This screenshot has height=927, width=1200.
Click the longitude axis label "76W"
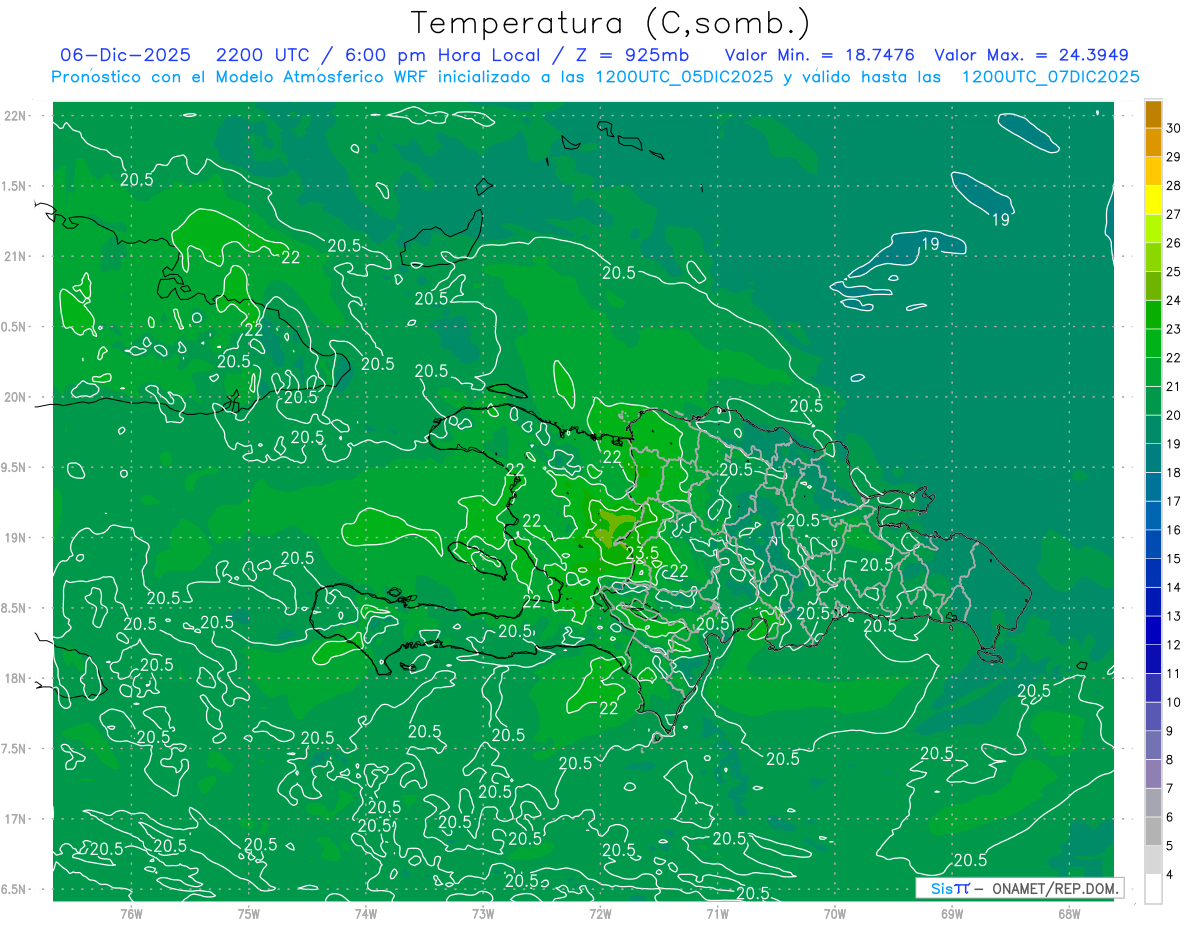click(x=131, y=914)
